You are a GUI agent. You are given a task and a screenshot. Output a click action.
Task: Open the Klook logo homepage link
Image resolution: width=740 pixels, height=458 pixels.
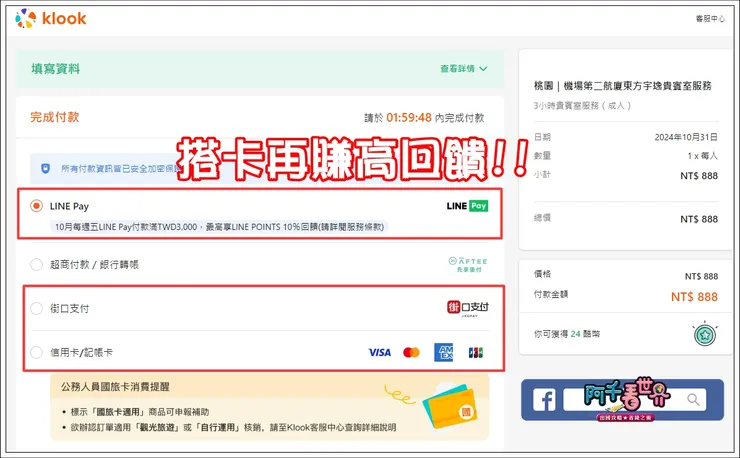point(50,19)
